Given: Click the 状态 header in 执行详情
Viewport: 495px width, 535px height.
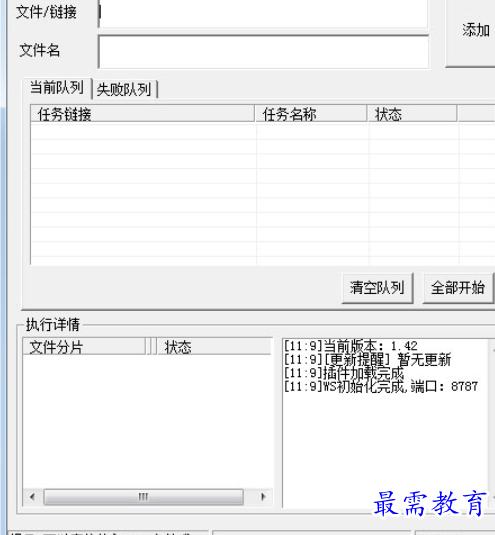Looking at the screenshot, I should tap(214, 347).
